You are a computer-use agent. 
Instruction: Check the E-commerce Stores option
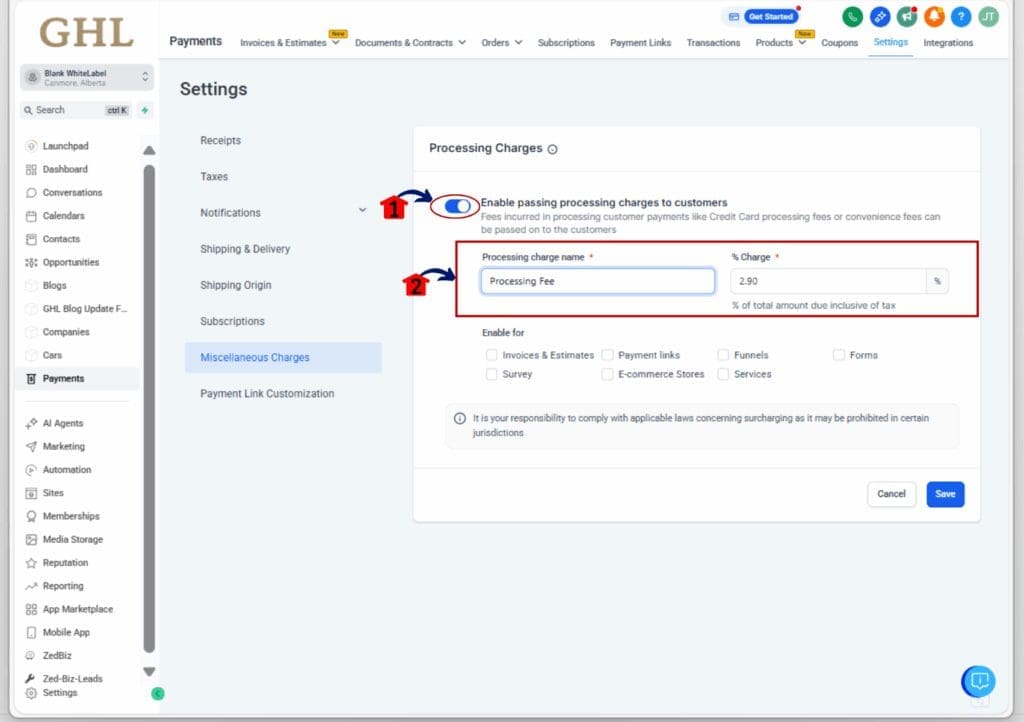(x=607, y=373)
